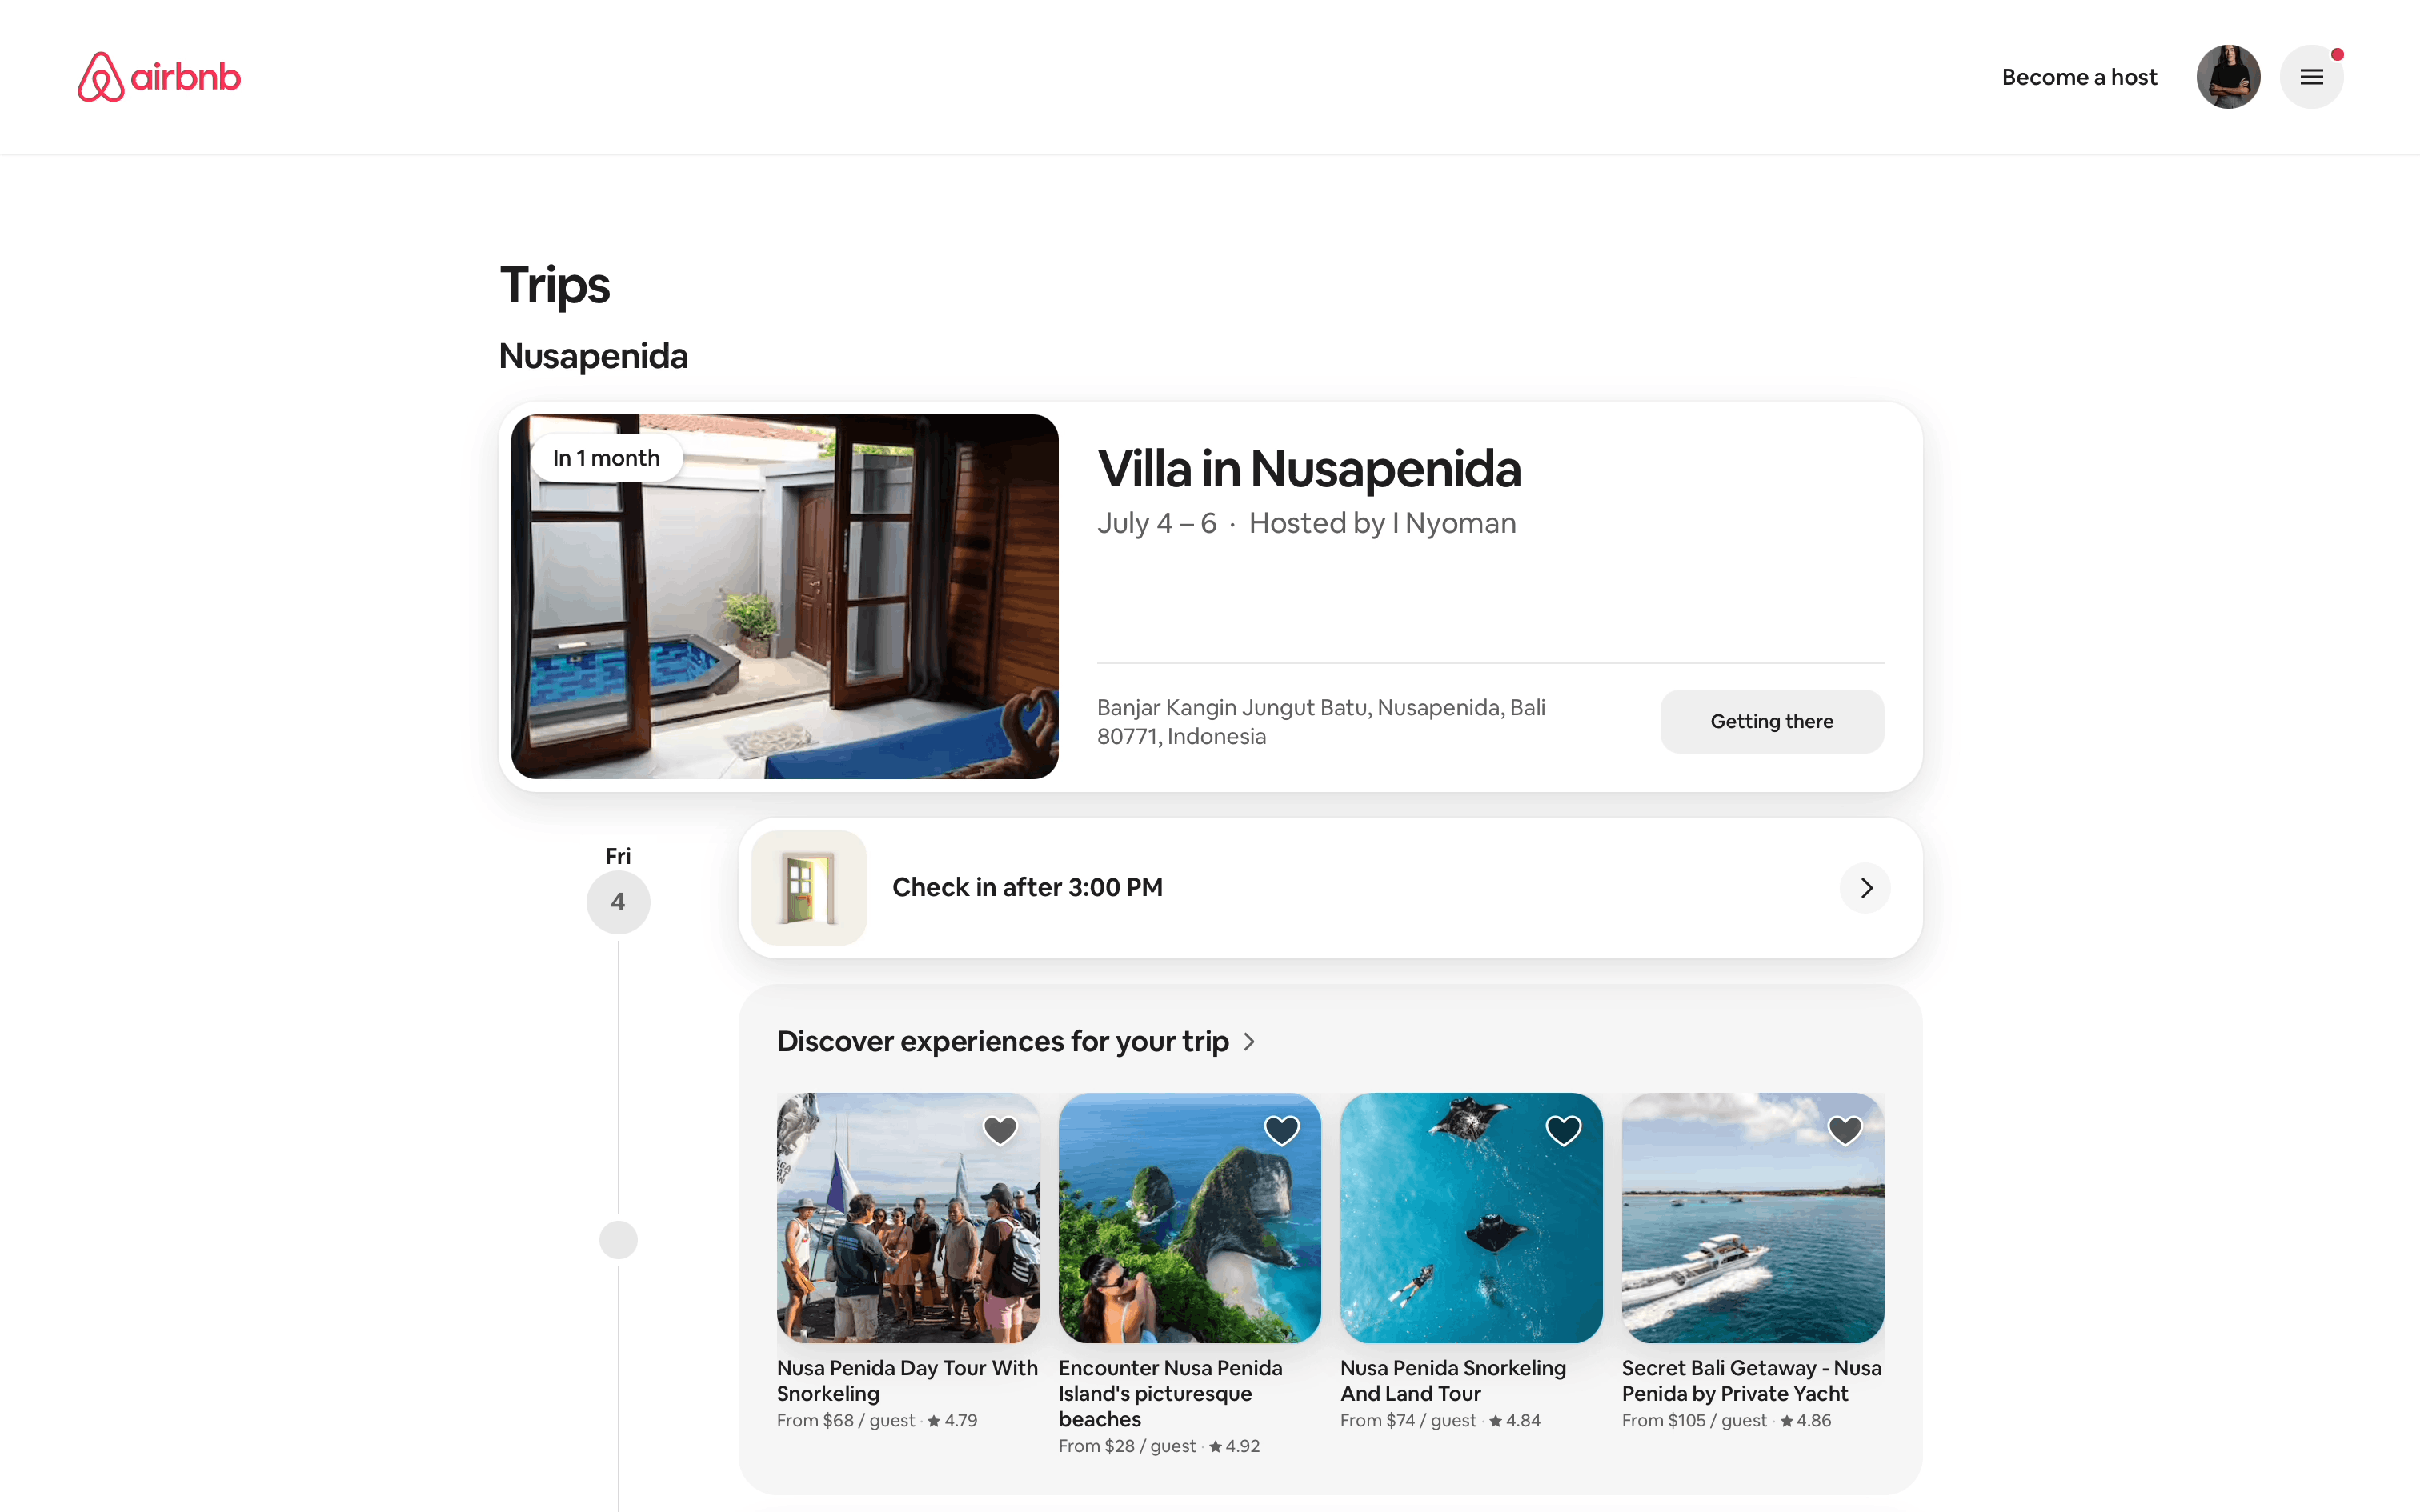Favorite the Snorkeling And Land Tour
Viewport: 2420px width, 1512px height.
coord(1563,1130)
